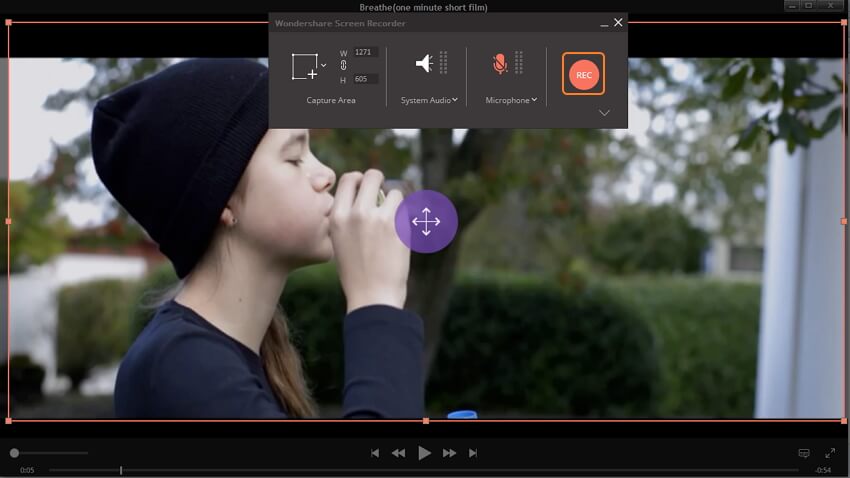The image size is (850, 478).
Task: Click the red REC record button
Action: tap(583, 74)
